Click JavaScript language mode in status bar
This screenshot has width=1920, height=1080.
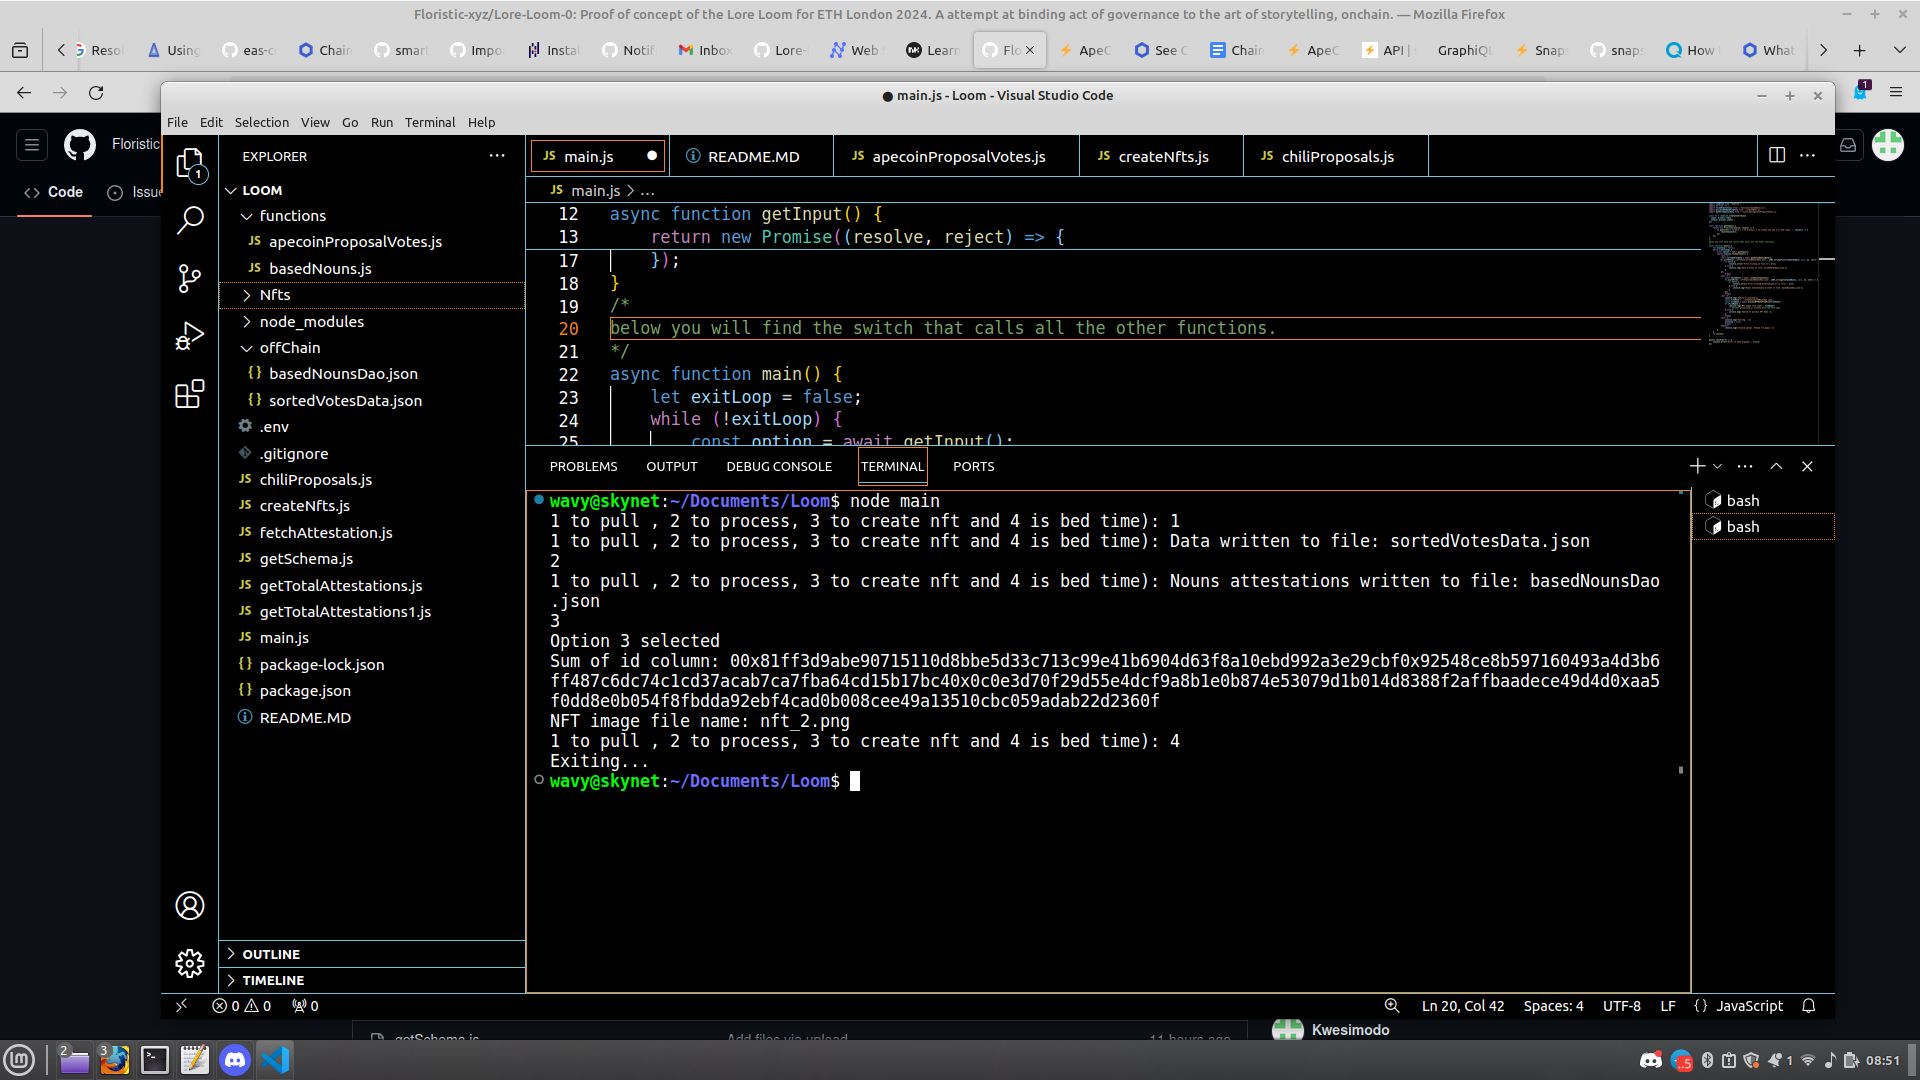[1751, 1005]
